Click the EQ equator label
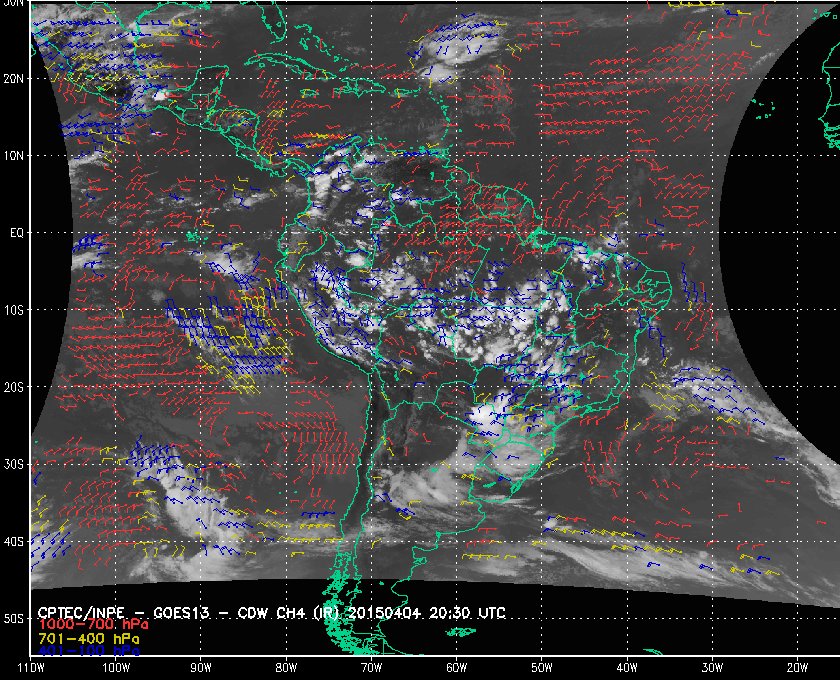The image size is (840, 680). point(17,233)
